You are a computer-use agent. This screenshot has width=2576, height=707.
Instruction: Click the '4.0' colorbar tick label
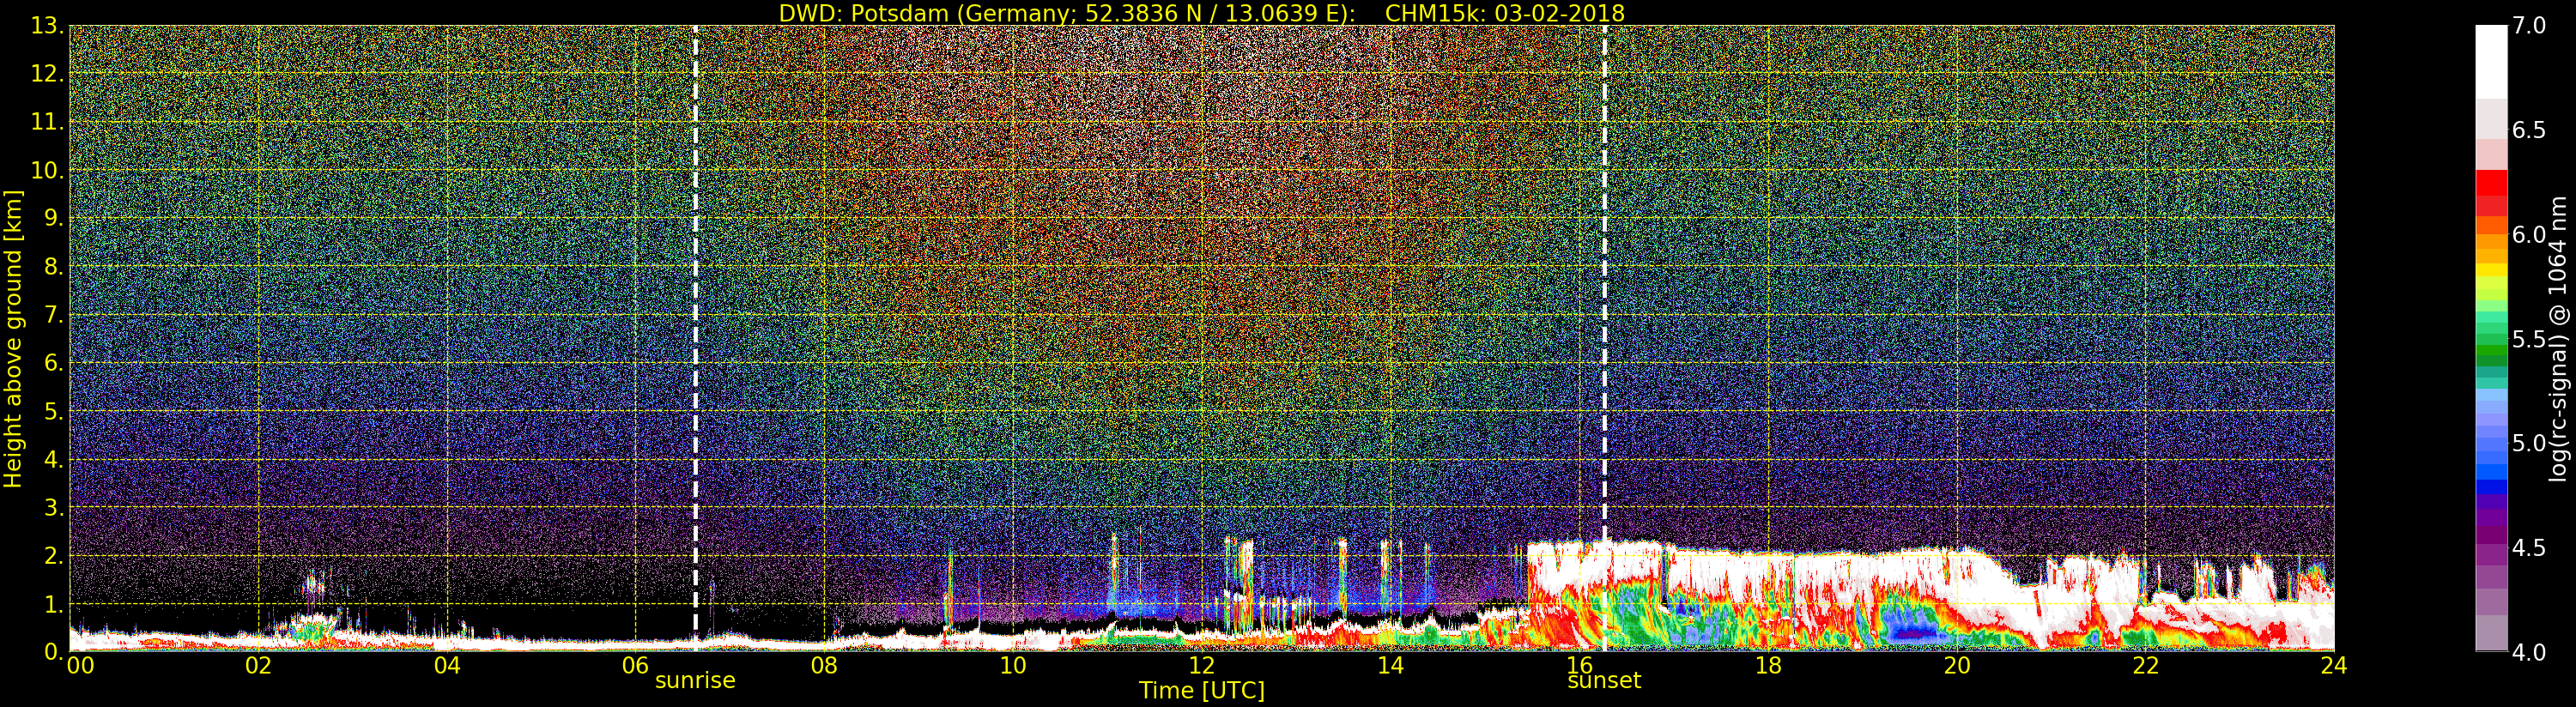pos(2529,652)
